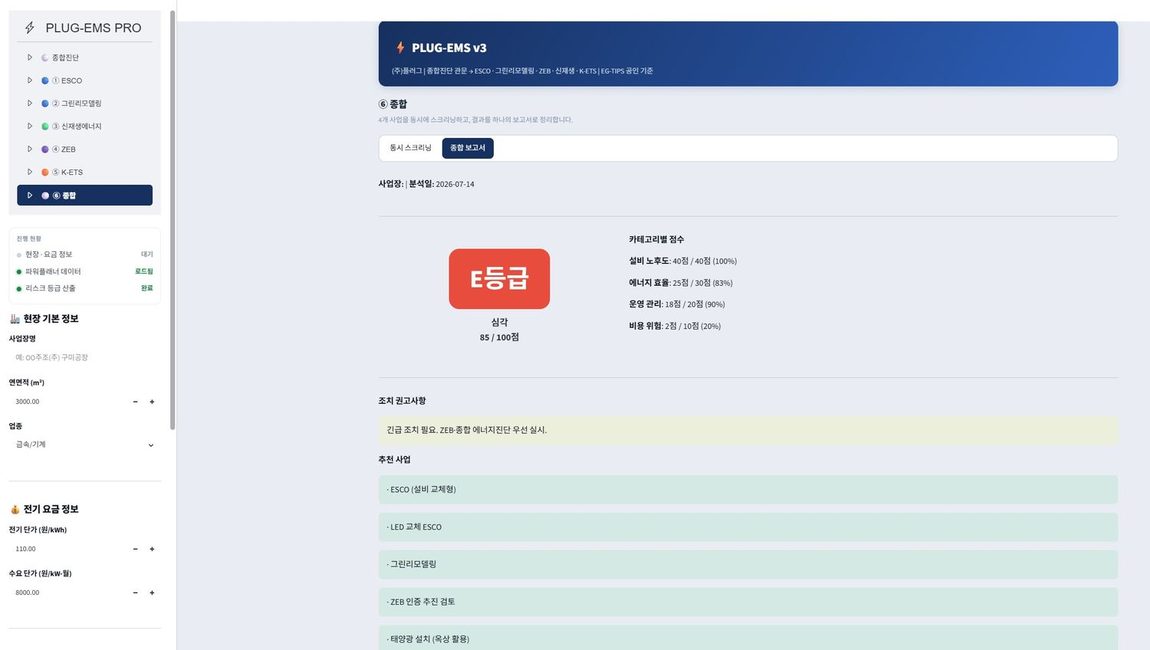Decrease 연면적 with minus icon
Viewport: 1150px width, 650px height.
click(x=135, y=402)
